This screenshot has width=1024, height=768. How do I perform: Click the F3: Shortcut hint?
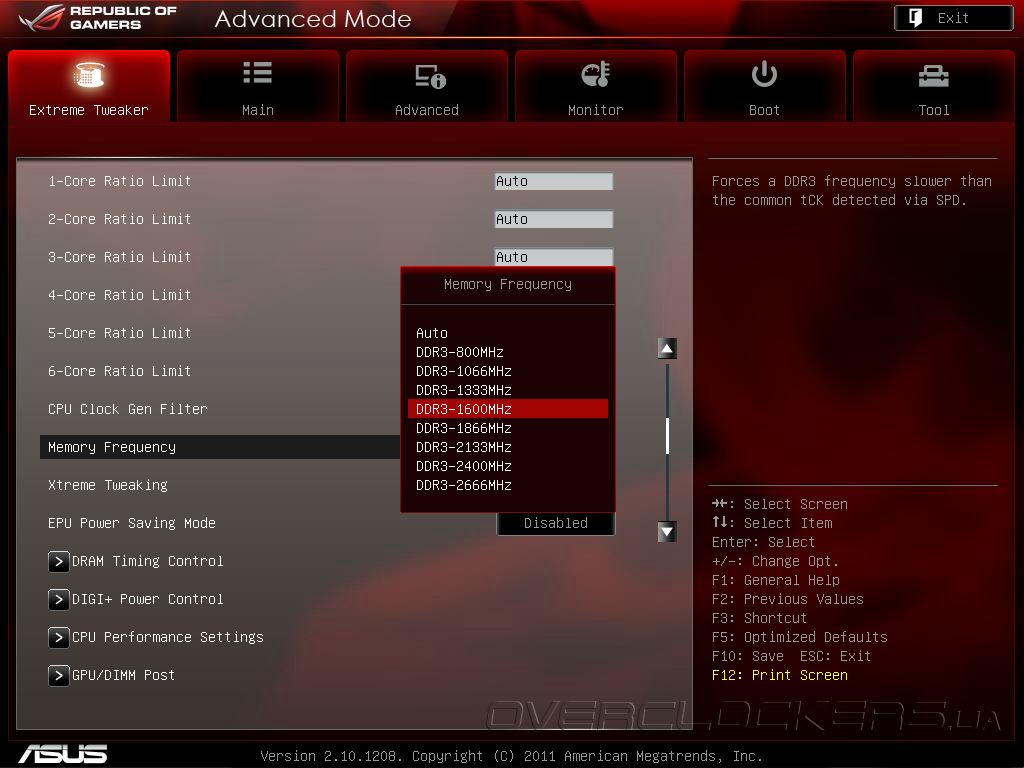760,618
